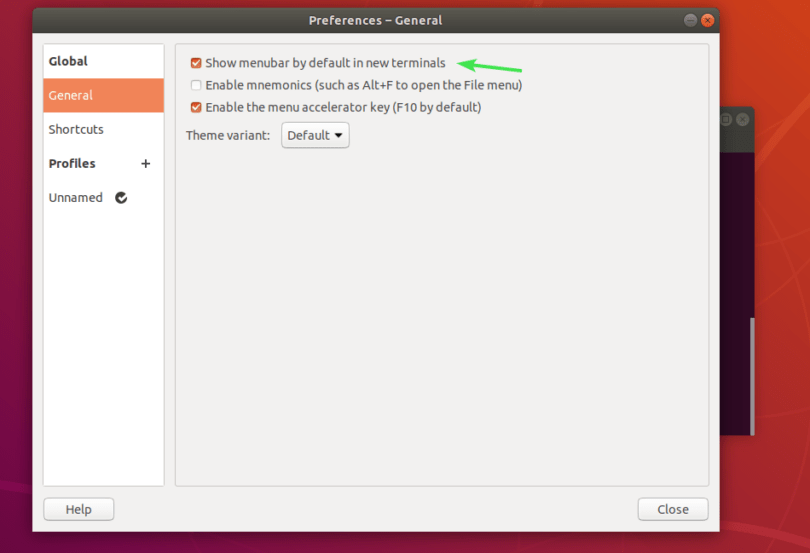Open the Theme variant dropdown
Screen dimensions: 810x553
pyautogui.click(x=315, y=135)
